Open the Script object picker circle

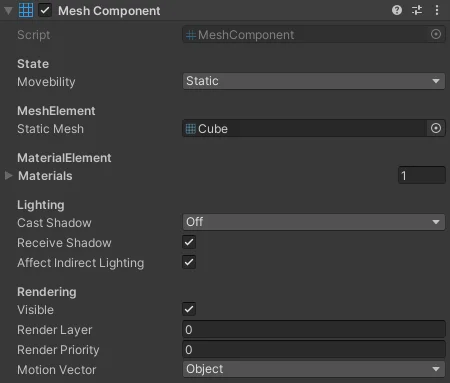(x=436, y=34)
